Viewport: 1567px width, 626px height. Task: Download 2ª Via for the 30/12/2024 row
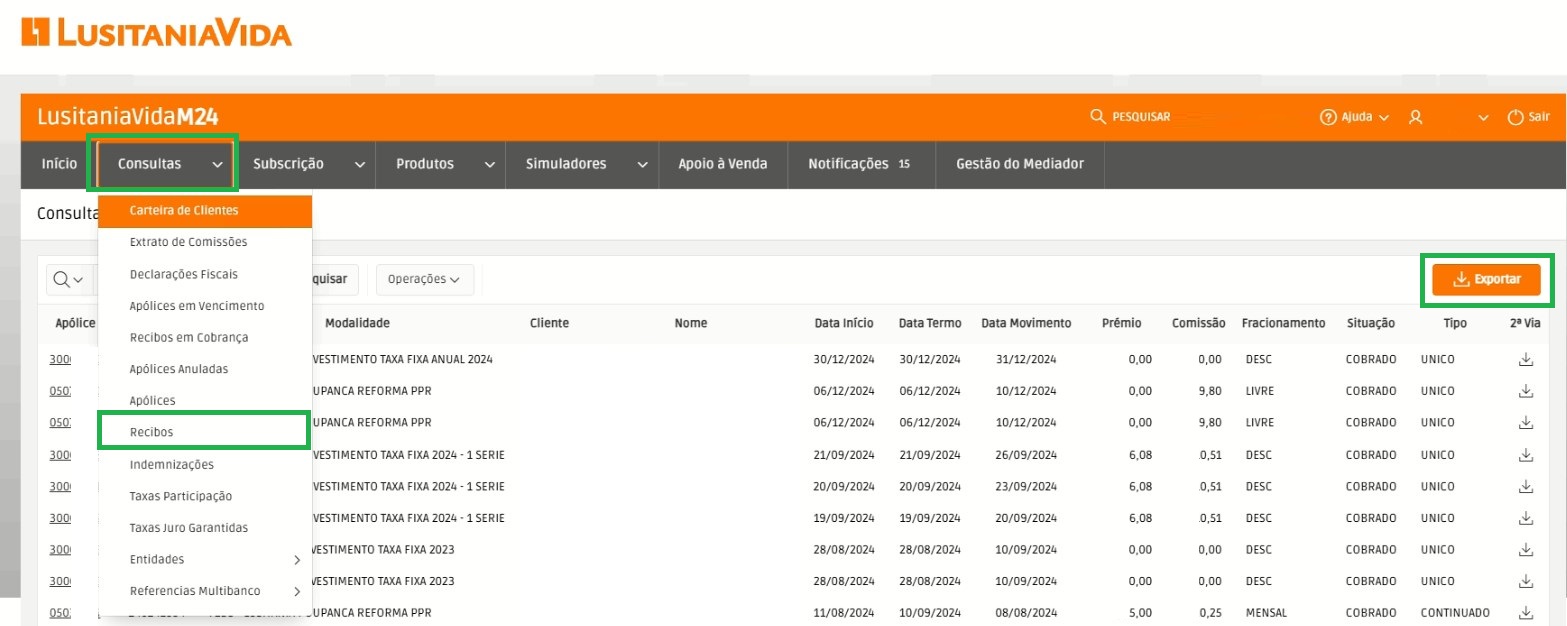(x=1525, y=359)
